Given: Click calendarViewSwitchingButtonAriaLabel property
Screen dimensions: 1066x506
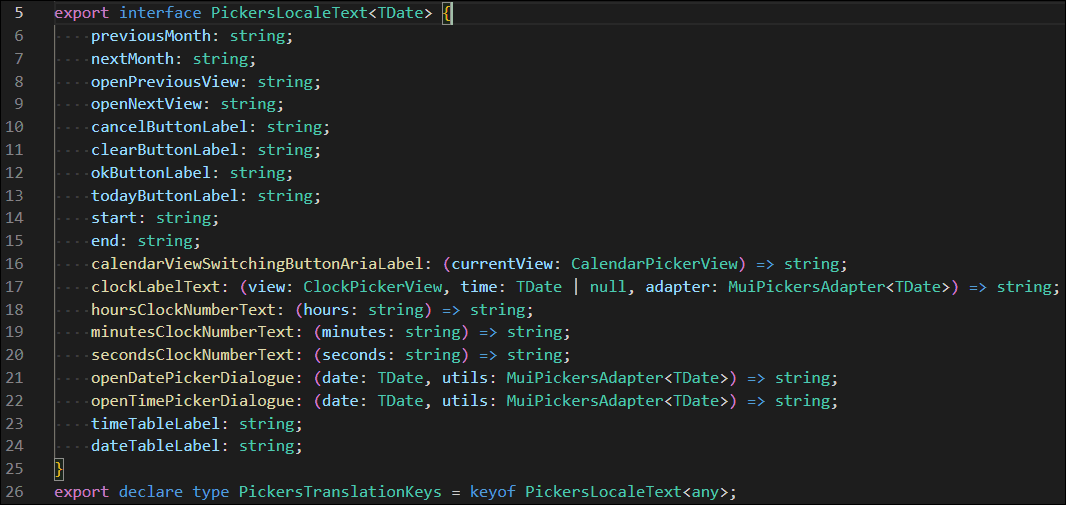Looking at the screenshot, I should [258, 264].
